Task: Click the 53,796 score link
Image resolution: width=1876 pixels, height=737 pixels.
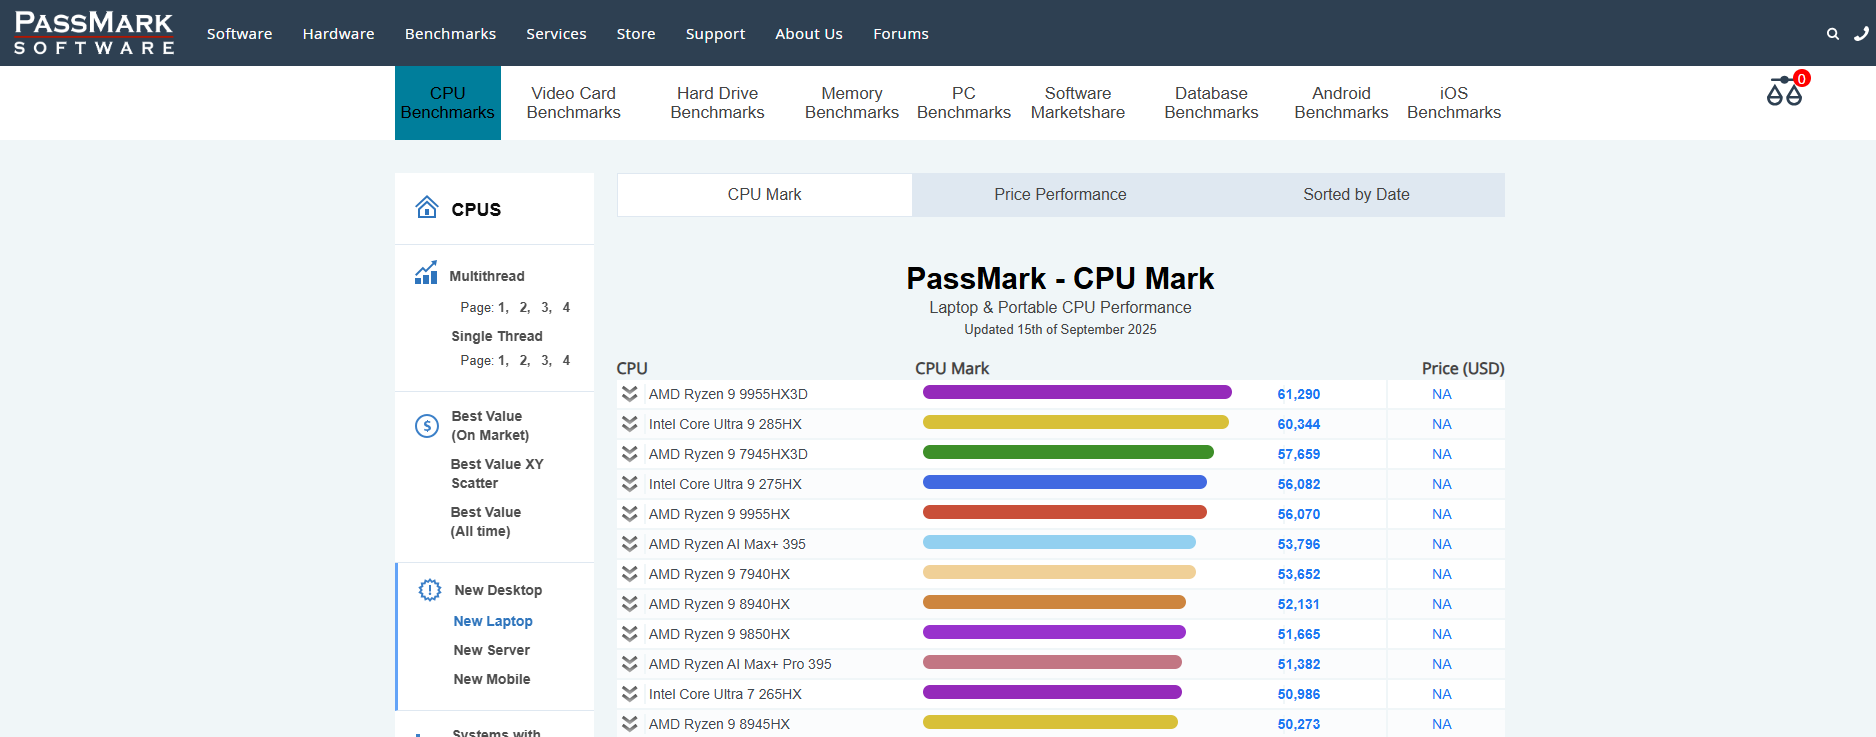Action: pyautogui.click(x=1299, y=544)
